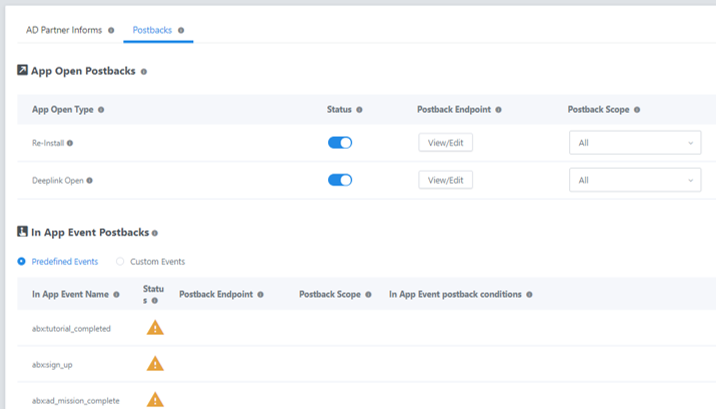Click info icon beside App Open Postbacks heading
Screen dimensions: 716x409
pos(144,72)
